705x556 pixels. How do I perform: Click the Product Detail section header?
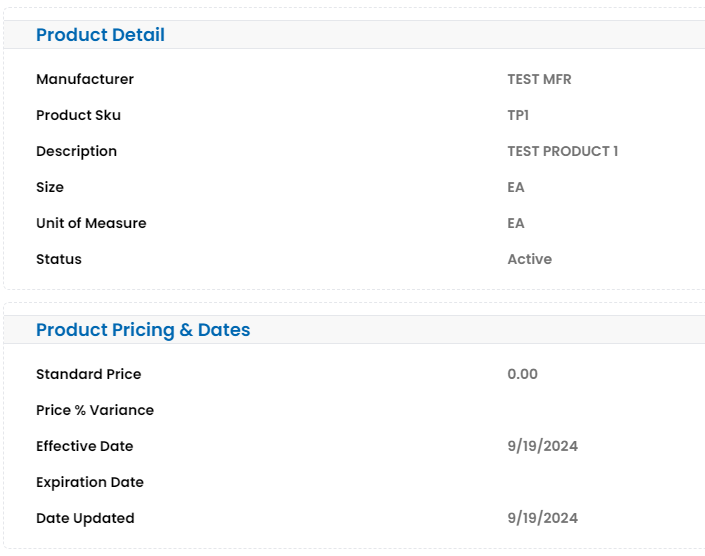tap(100, 35)
